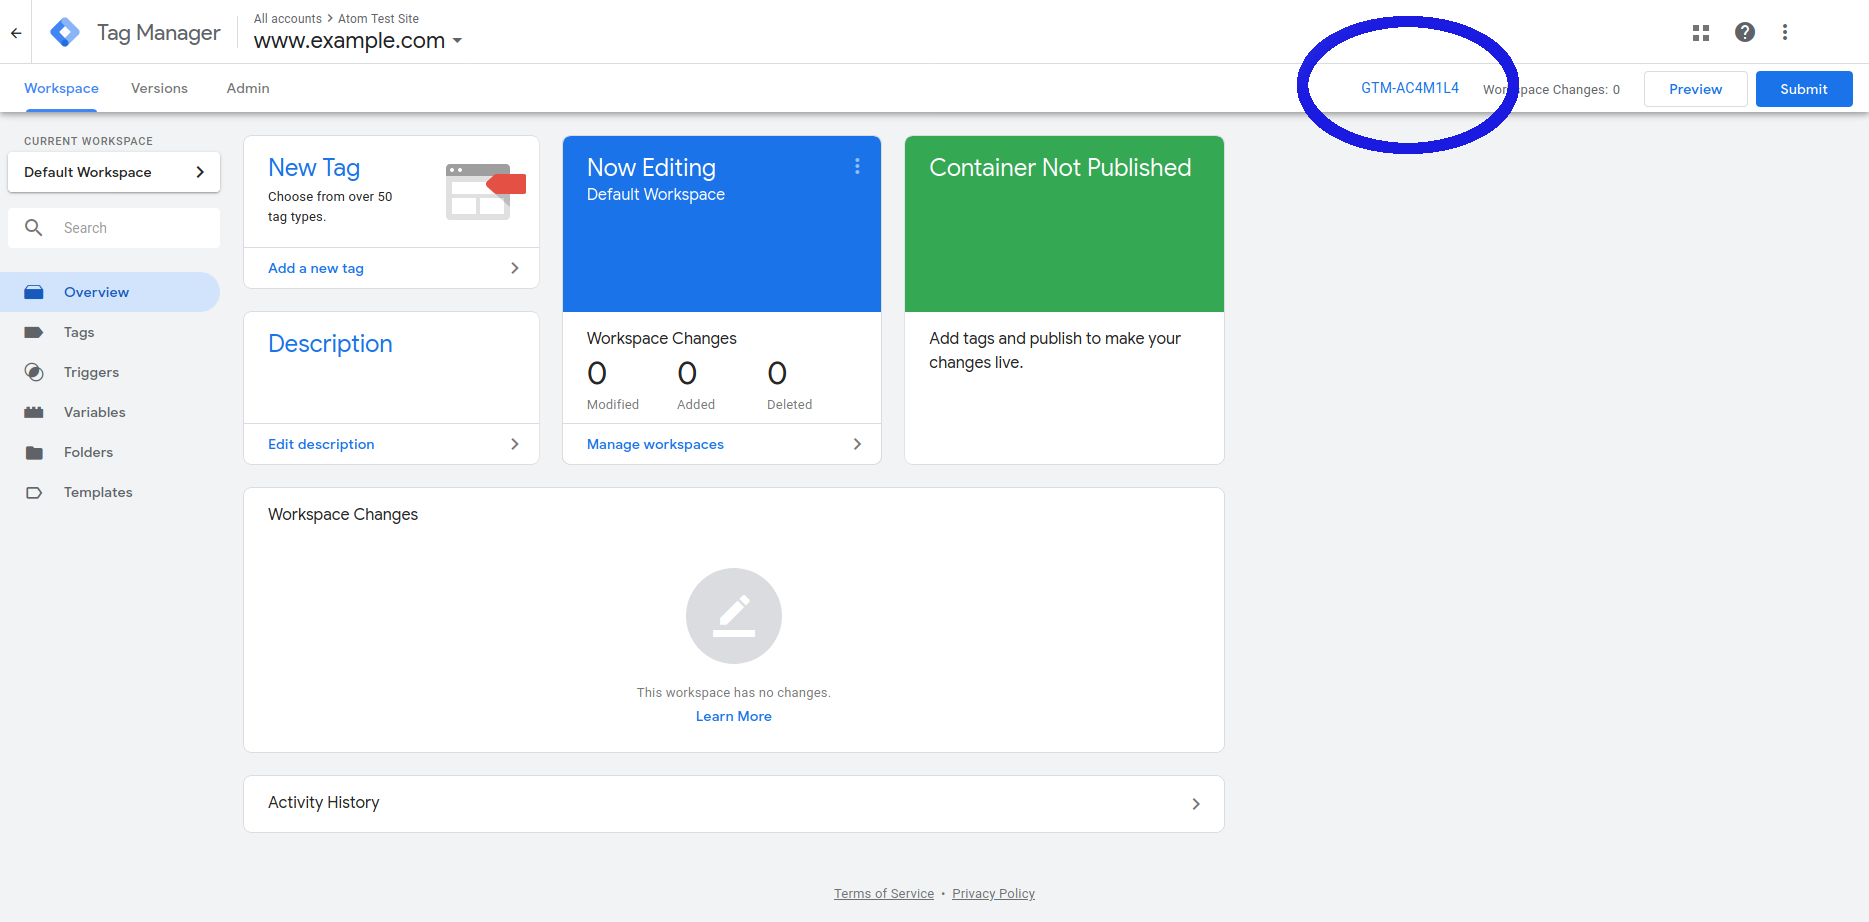Screen dimensions: 1869x922
Task: Open the help question mark icon
Action: click(1744, 33)
